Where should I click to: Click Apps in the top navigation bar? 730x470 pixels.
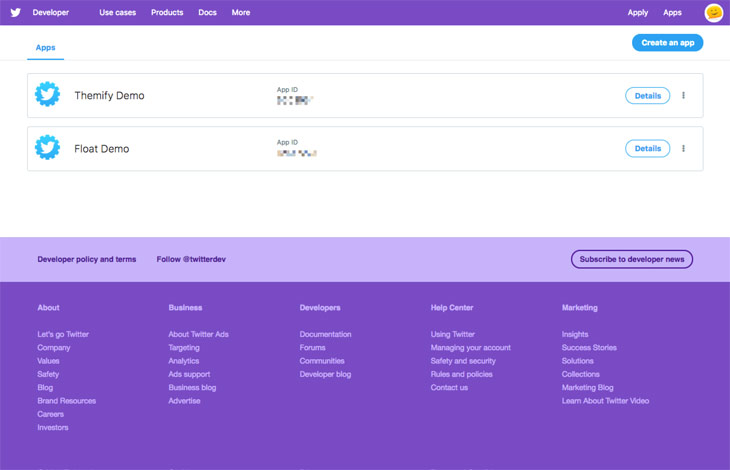pyautogui.click(x=672, y=13)
